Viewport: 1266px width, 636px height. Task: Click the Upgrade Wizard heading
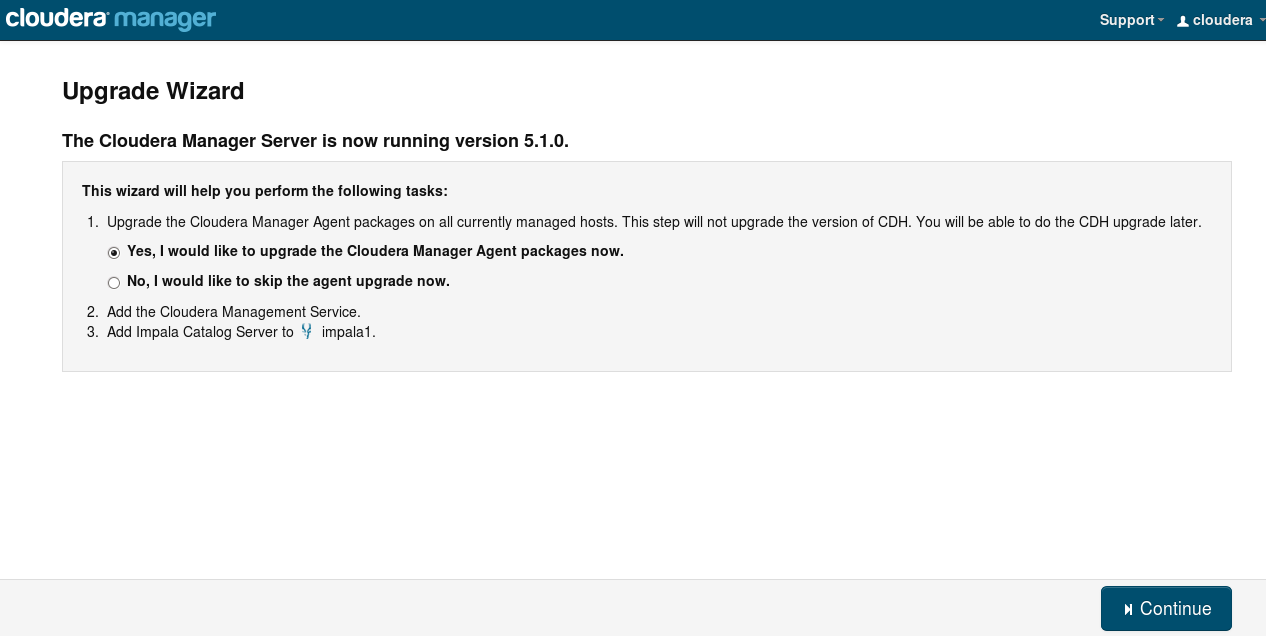(x=153, y=91)
